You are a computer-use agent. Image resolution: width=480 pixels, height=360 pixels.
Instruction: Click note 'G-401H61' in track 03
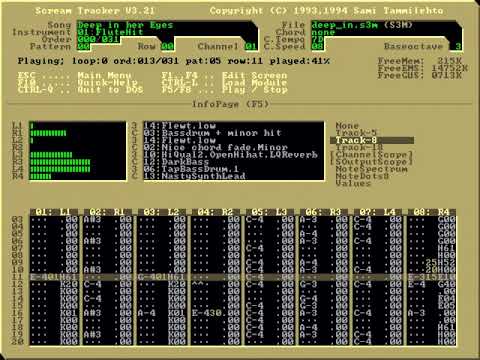point(162,277)
